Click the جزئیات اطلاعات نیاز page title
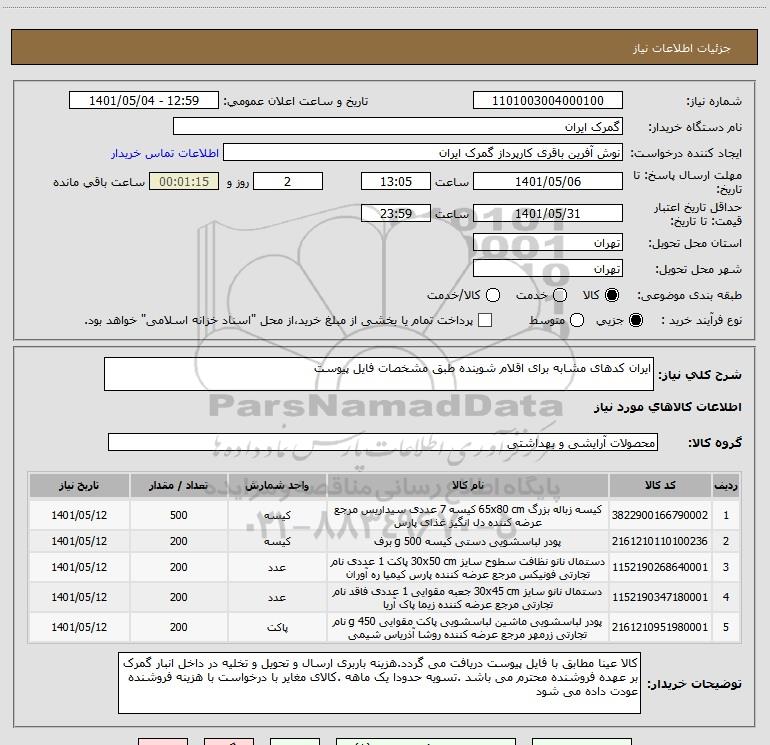770x745 pixels. (x=681, y=48)
